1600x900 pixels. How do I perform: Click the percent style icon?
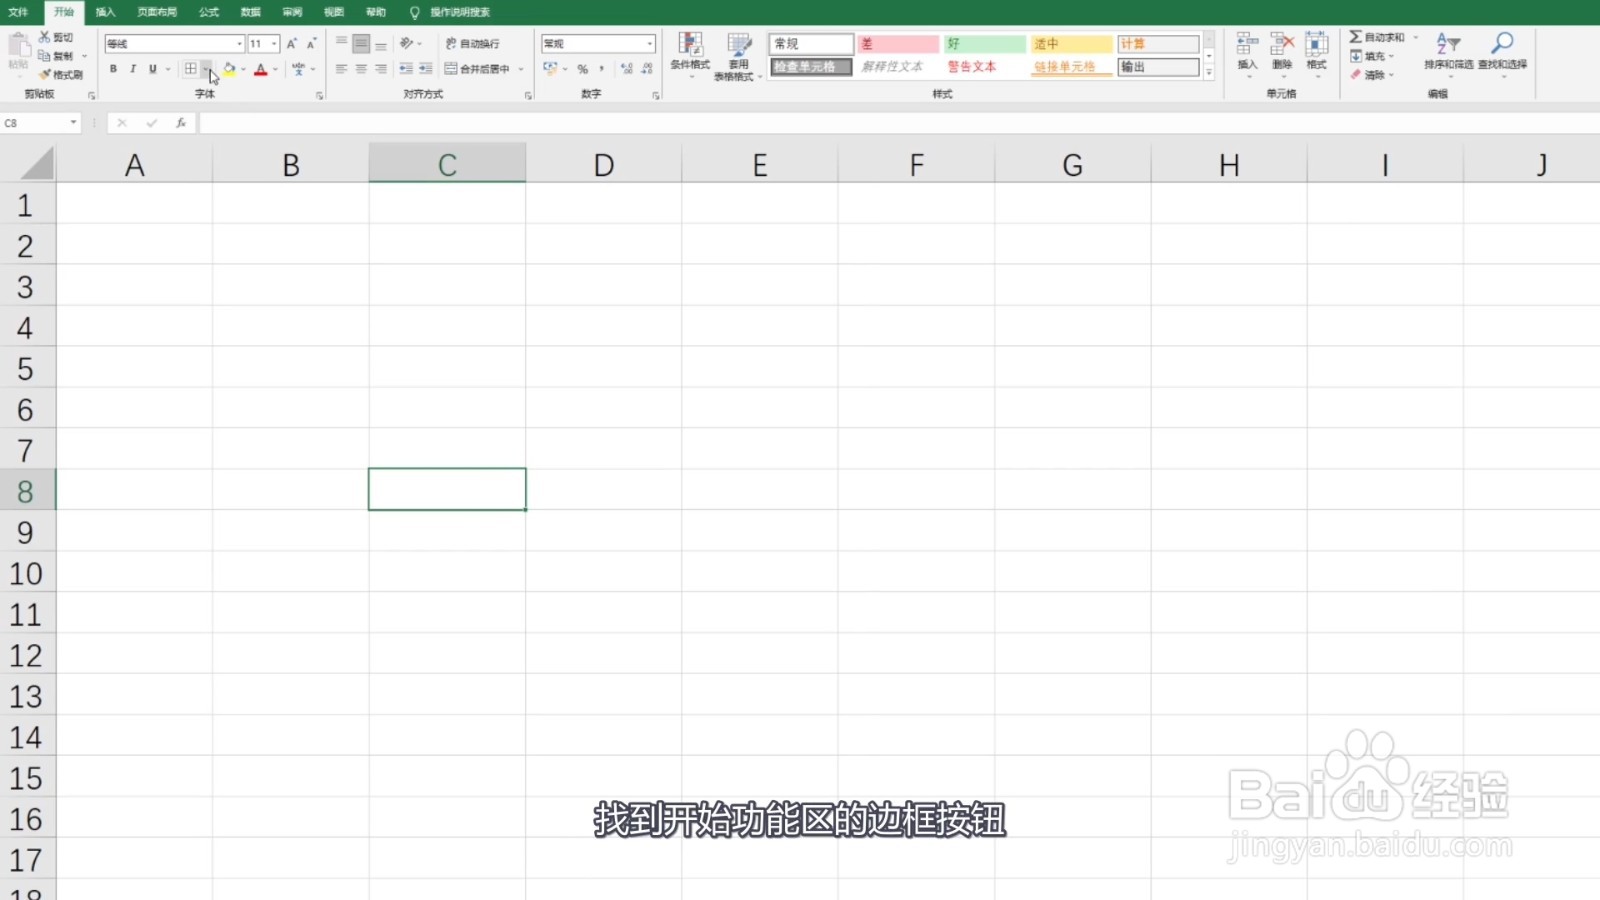[582, 69]
